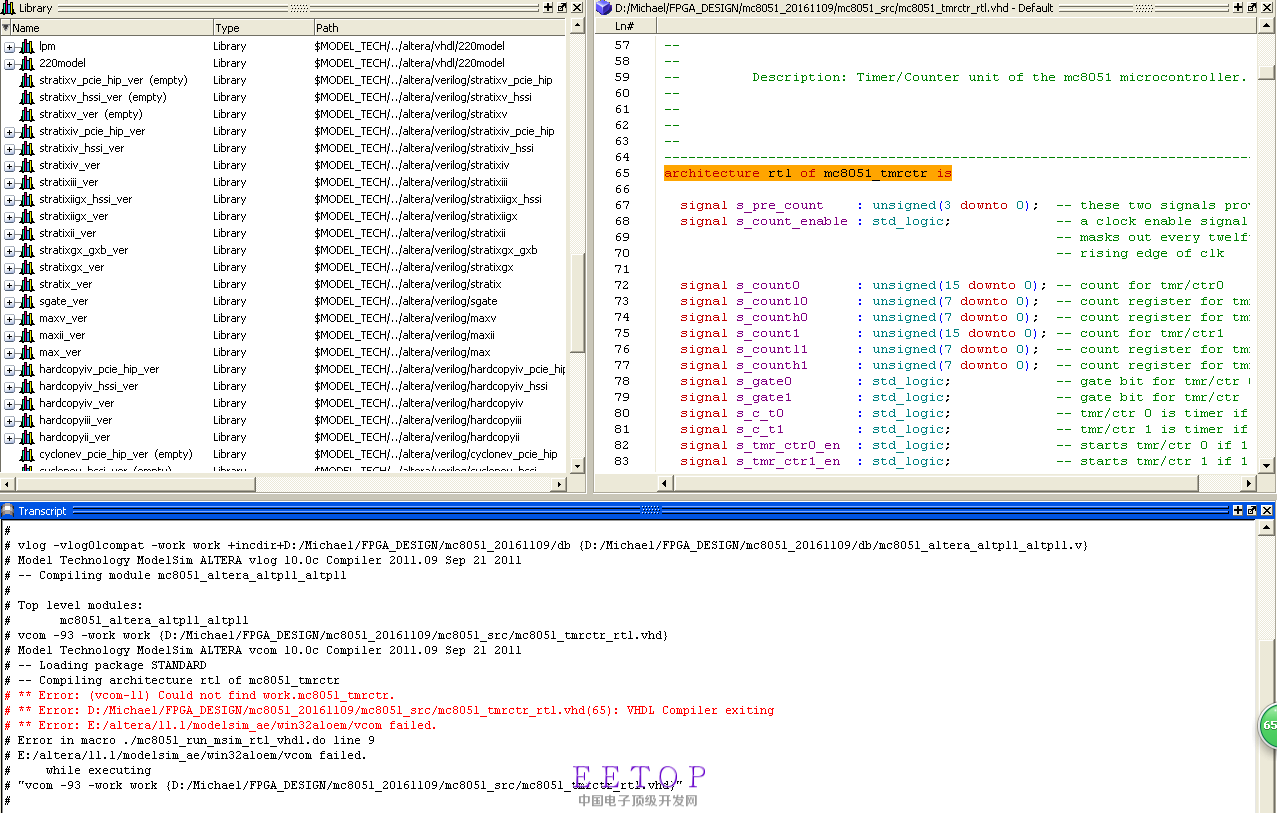Zoom the Transcript panel with plus icon
This screenshot has height=813, width=1277.
pos(1239,510)
